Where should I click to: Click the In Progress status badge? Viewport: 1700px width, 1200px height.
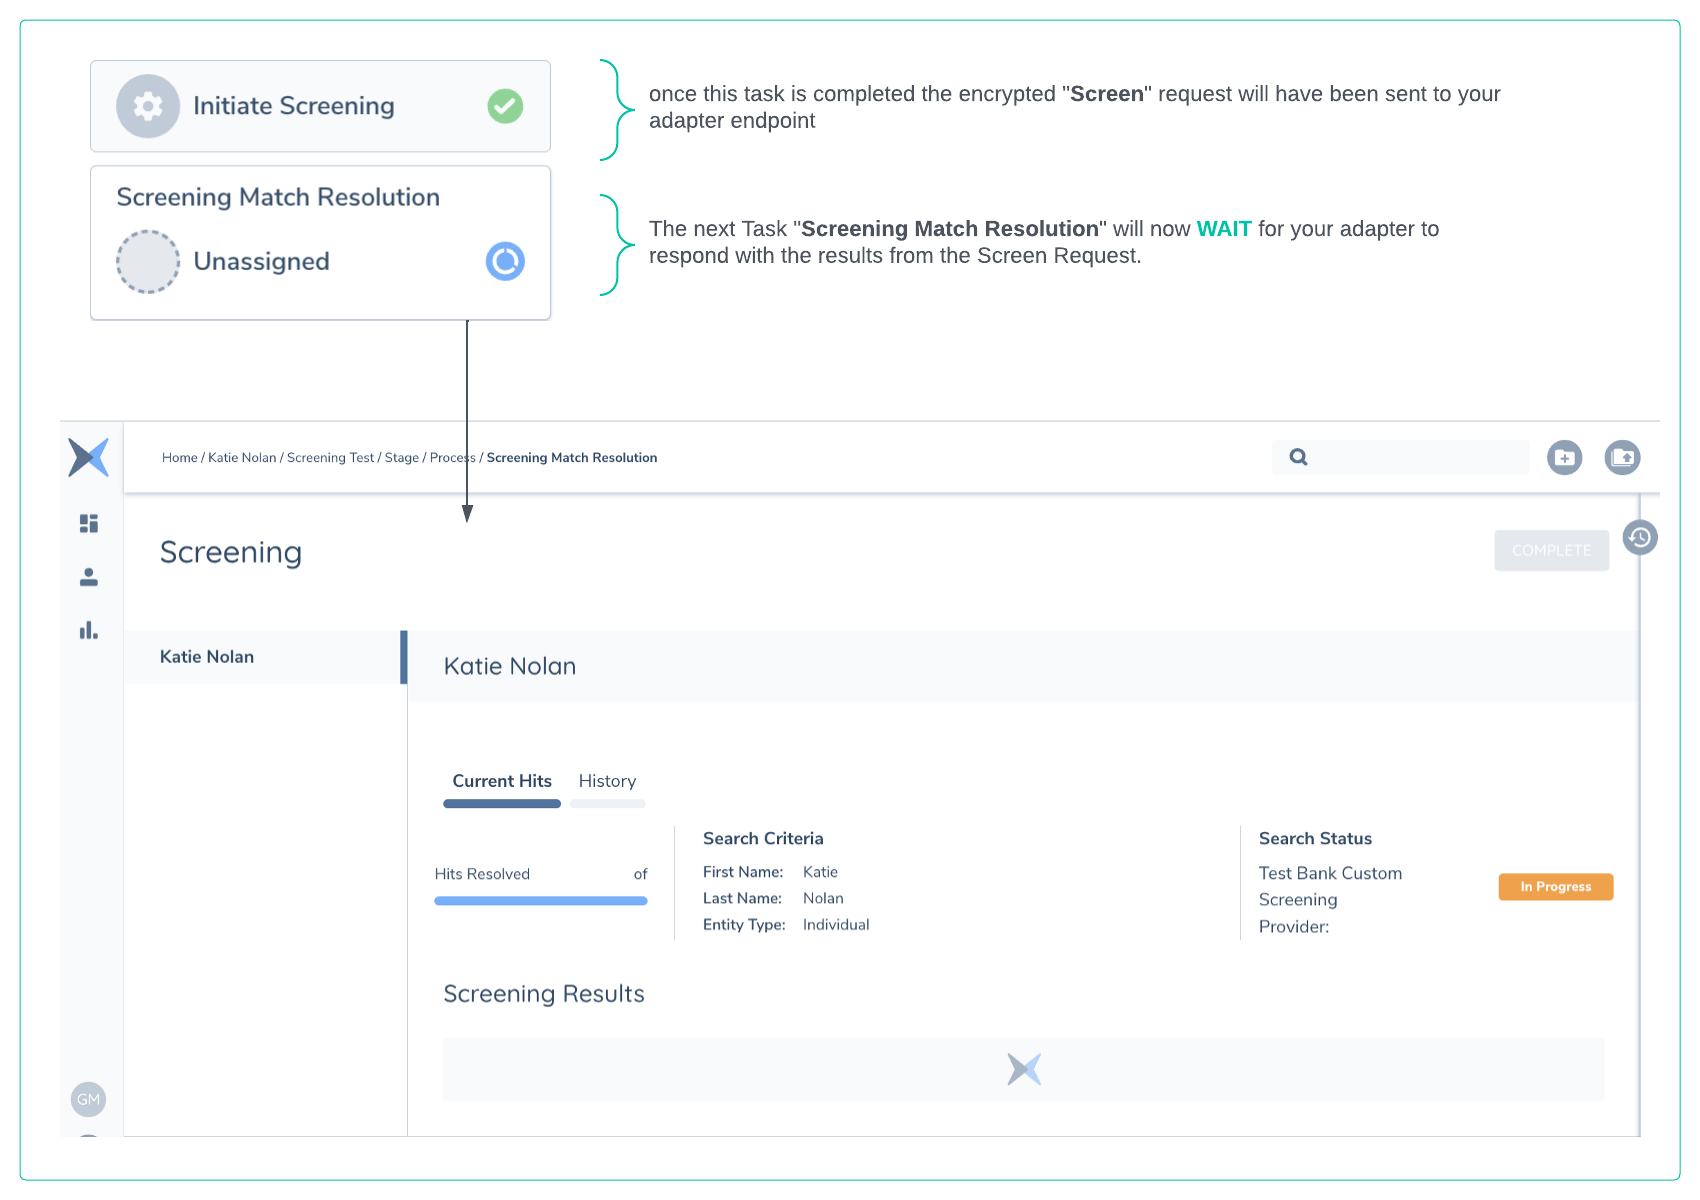(1555, 887)
